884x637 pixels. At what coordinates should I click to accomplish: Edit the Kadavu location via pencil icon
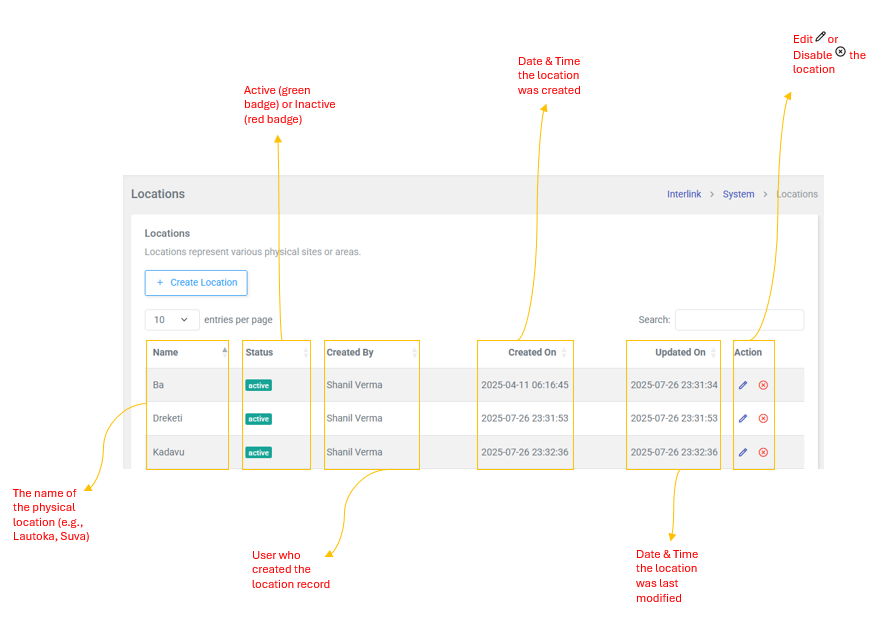743,452
